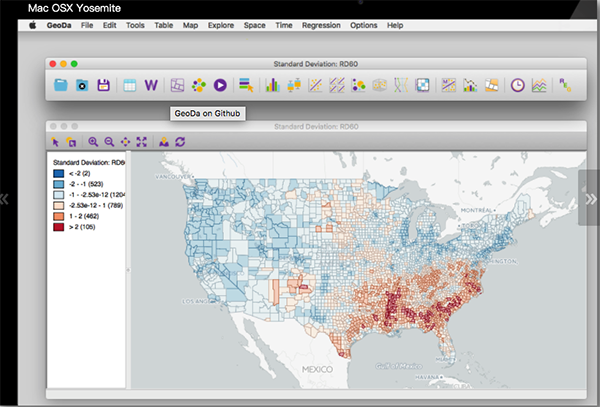
Task: Click the clock Time editor icon
Action: pos(517,86)
